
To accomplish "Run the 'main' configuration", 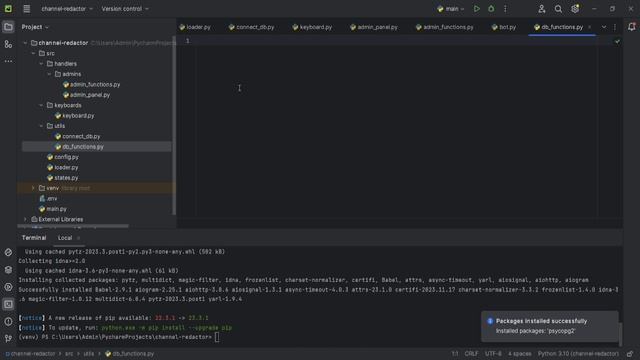I will point(476,9).
